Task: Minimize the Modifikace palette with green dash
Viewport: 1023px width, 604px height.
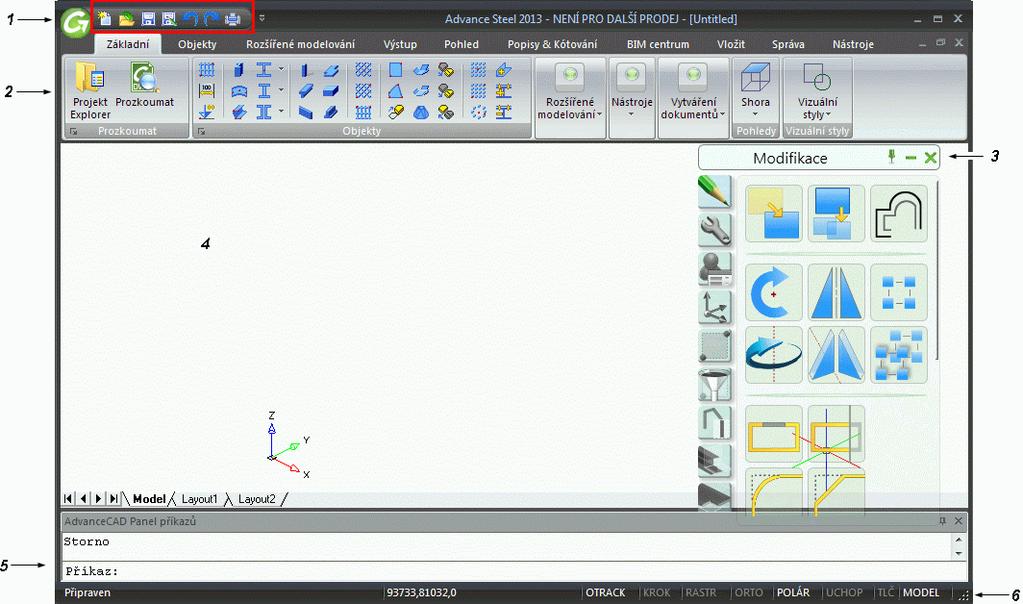Action: click(911, 157)
